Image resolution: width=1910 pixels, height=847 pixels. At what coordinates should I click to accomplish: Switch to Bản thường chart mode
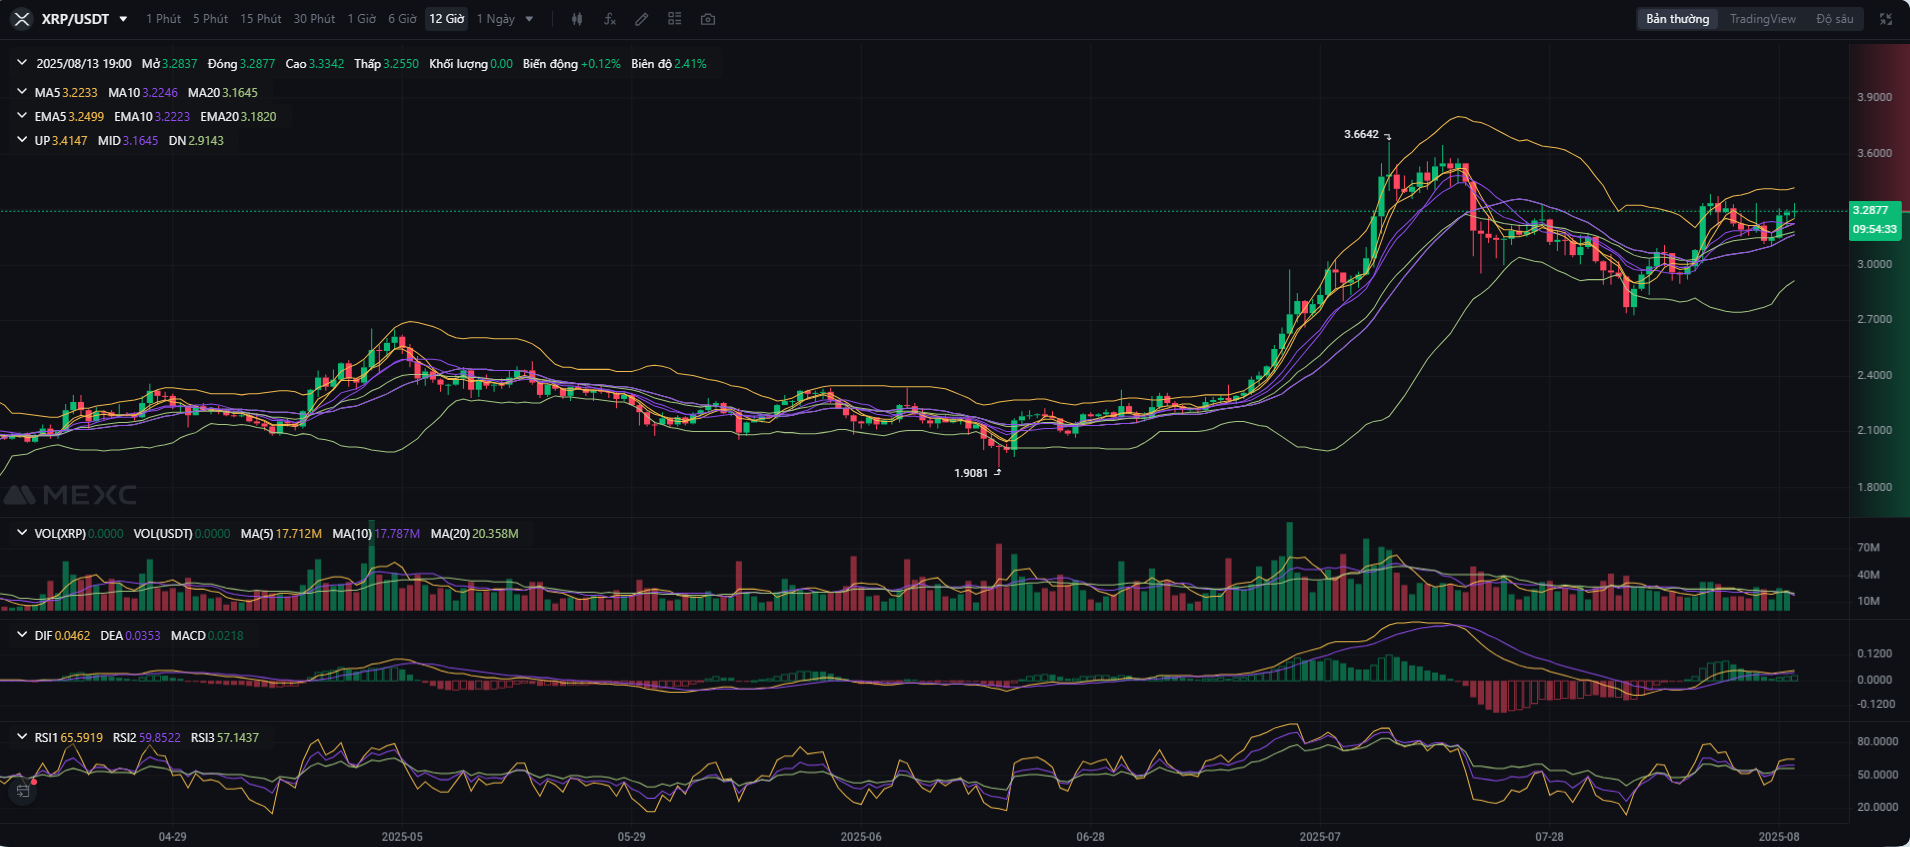click(x=1677, y=19)
